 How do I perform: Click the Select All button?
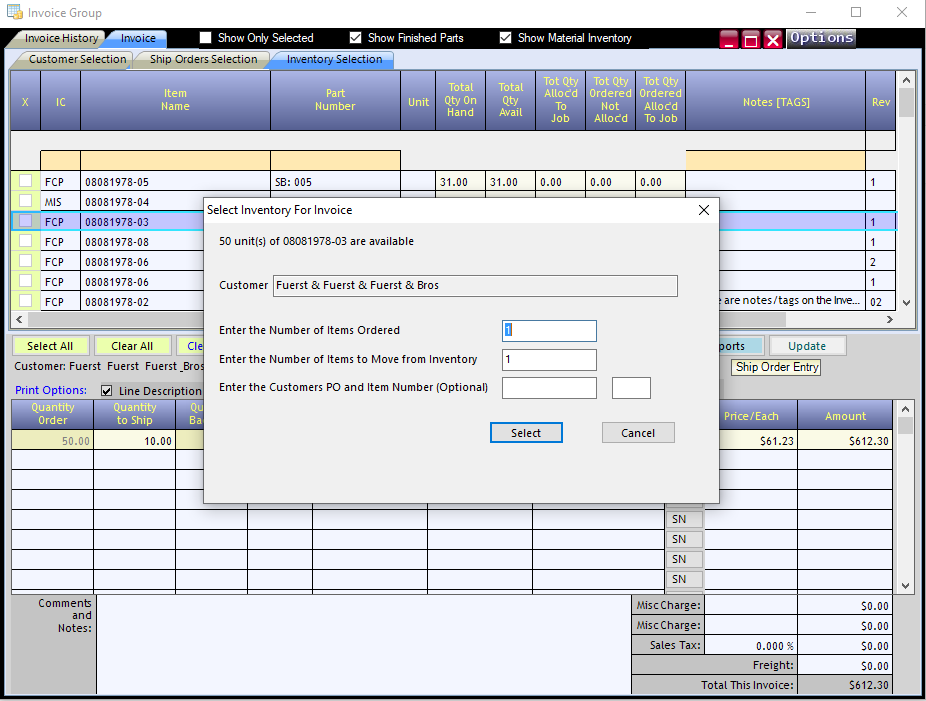click(50, 346)
